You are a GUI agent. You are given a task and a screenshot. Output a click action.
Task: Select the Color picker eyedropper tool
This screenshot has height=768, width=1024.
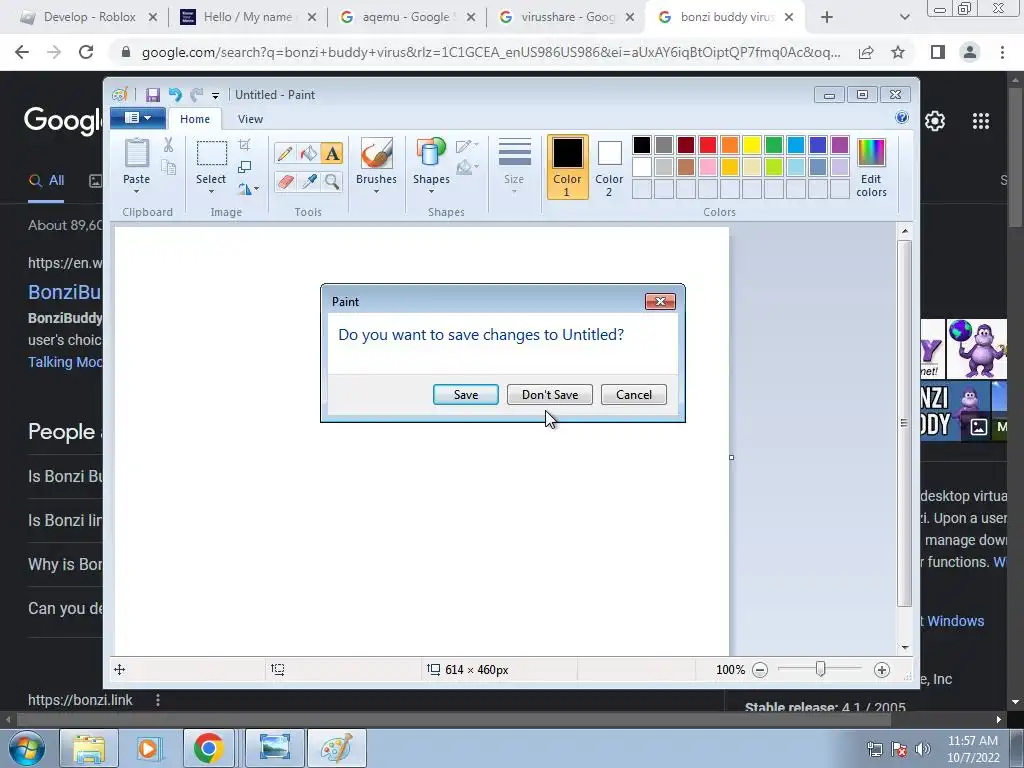[x=308, y=181]
